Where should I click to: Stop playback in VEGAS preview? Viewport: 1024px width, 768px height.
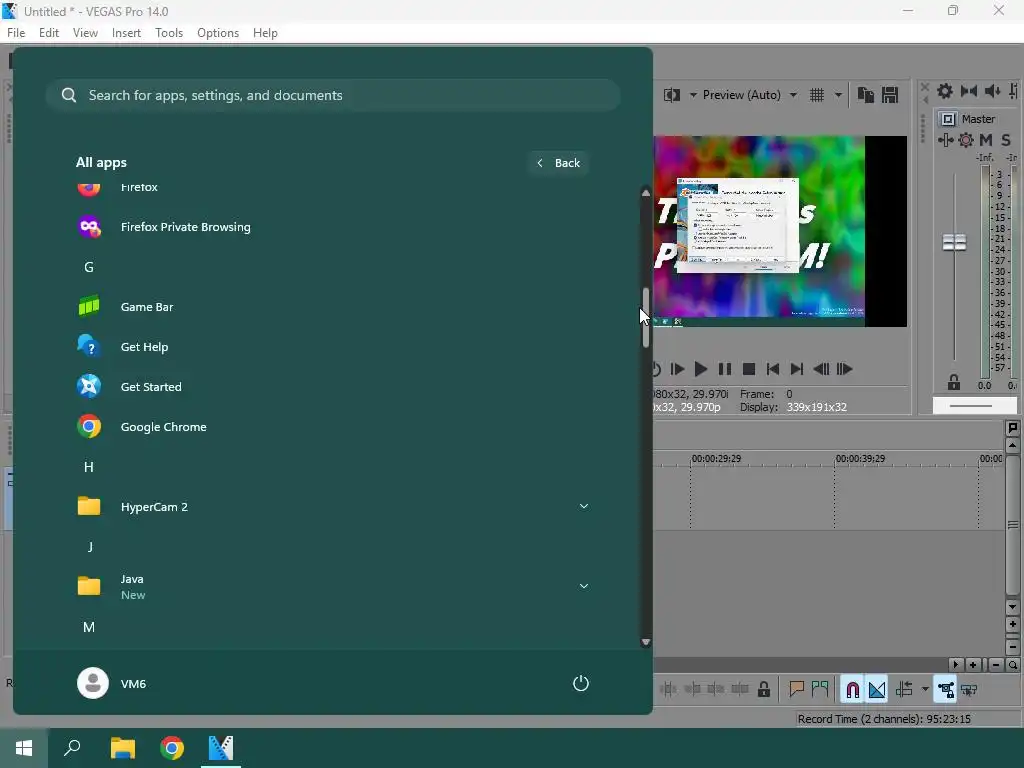[748, 369]
